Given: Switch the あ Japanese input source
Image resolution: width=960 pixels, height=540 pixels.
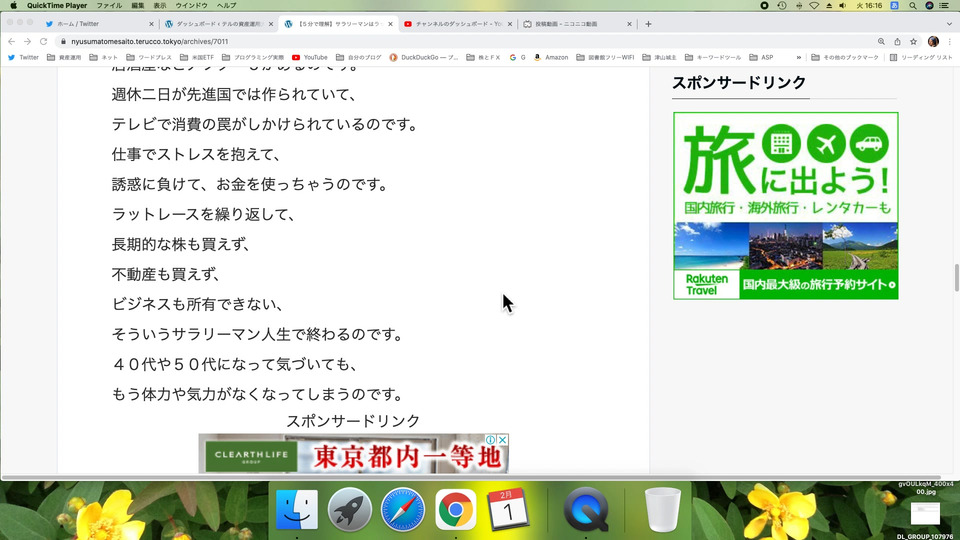Looking at the screenshot, I should 894,6.
